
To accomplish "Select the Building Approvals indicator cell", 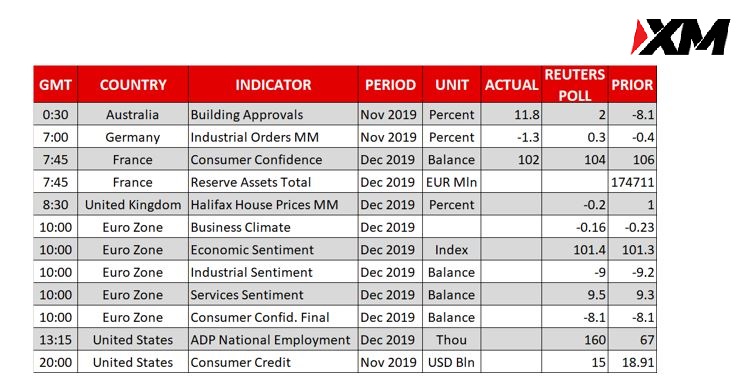I will coord(273,115).
